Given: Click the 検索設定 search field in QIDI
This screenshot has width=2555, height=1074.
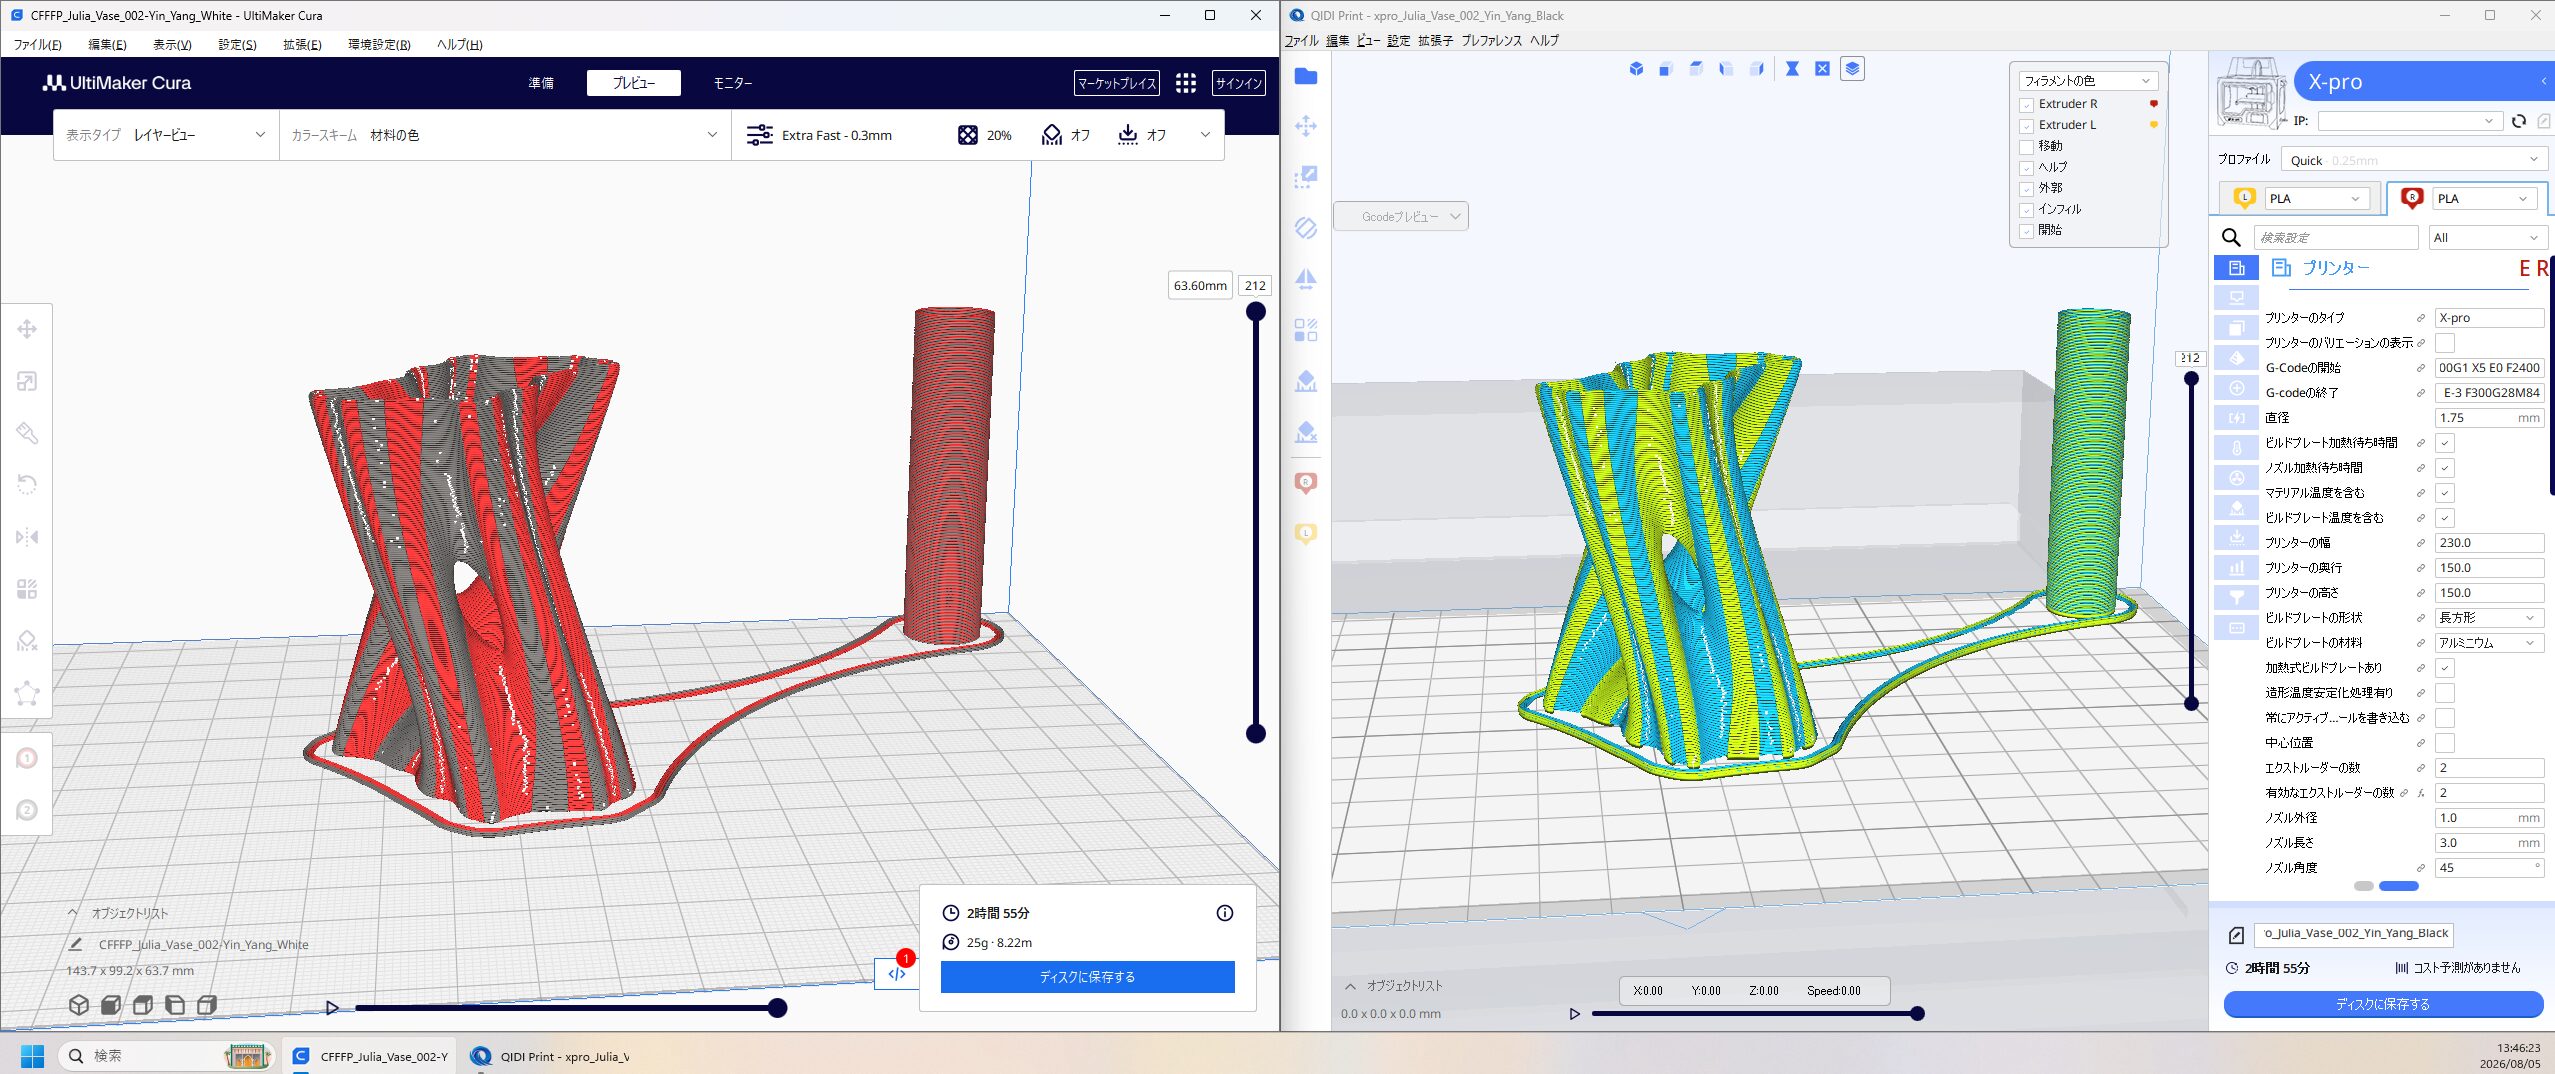Looking at the screenshot, I should [x=2336, y=237].
